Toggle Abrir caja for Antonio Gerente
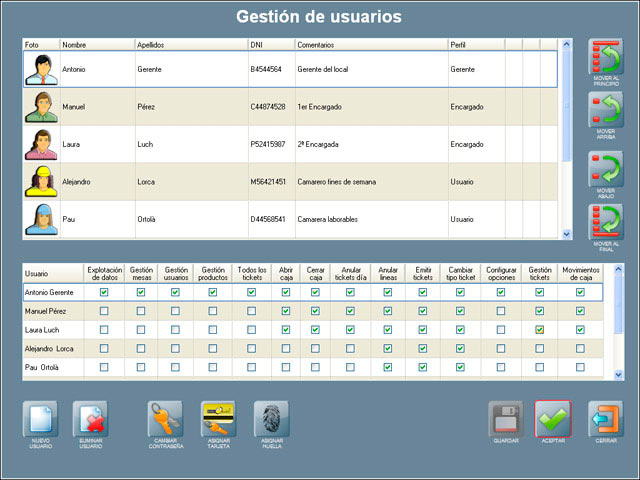The height and width of the screenshot is (480, 640). click(x=286, y=292)
